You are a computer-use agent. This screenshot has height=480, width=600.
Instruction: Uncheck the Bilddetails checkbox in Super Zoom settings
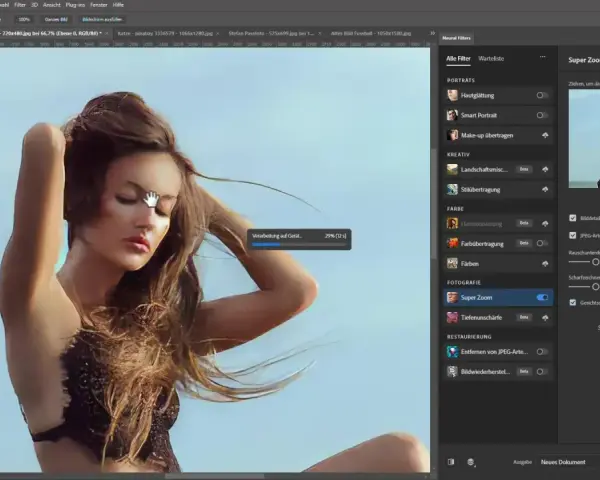point(572,218)
